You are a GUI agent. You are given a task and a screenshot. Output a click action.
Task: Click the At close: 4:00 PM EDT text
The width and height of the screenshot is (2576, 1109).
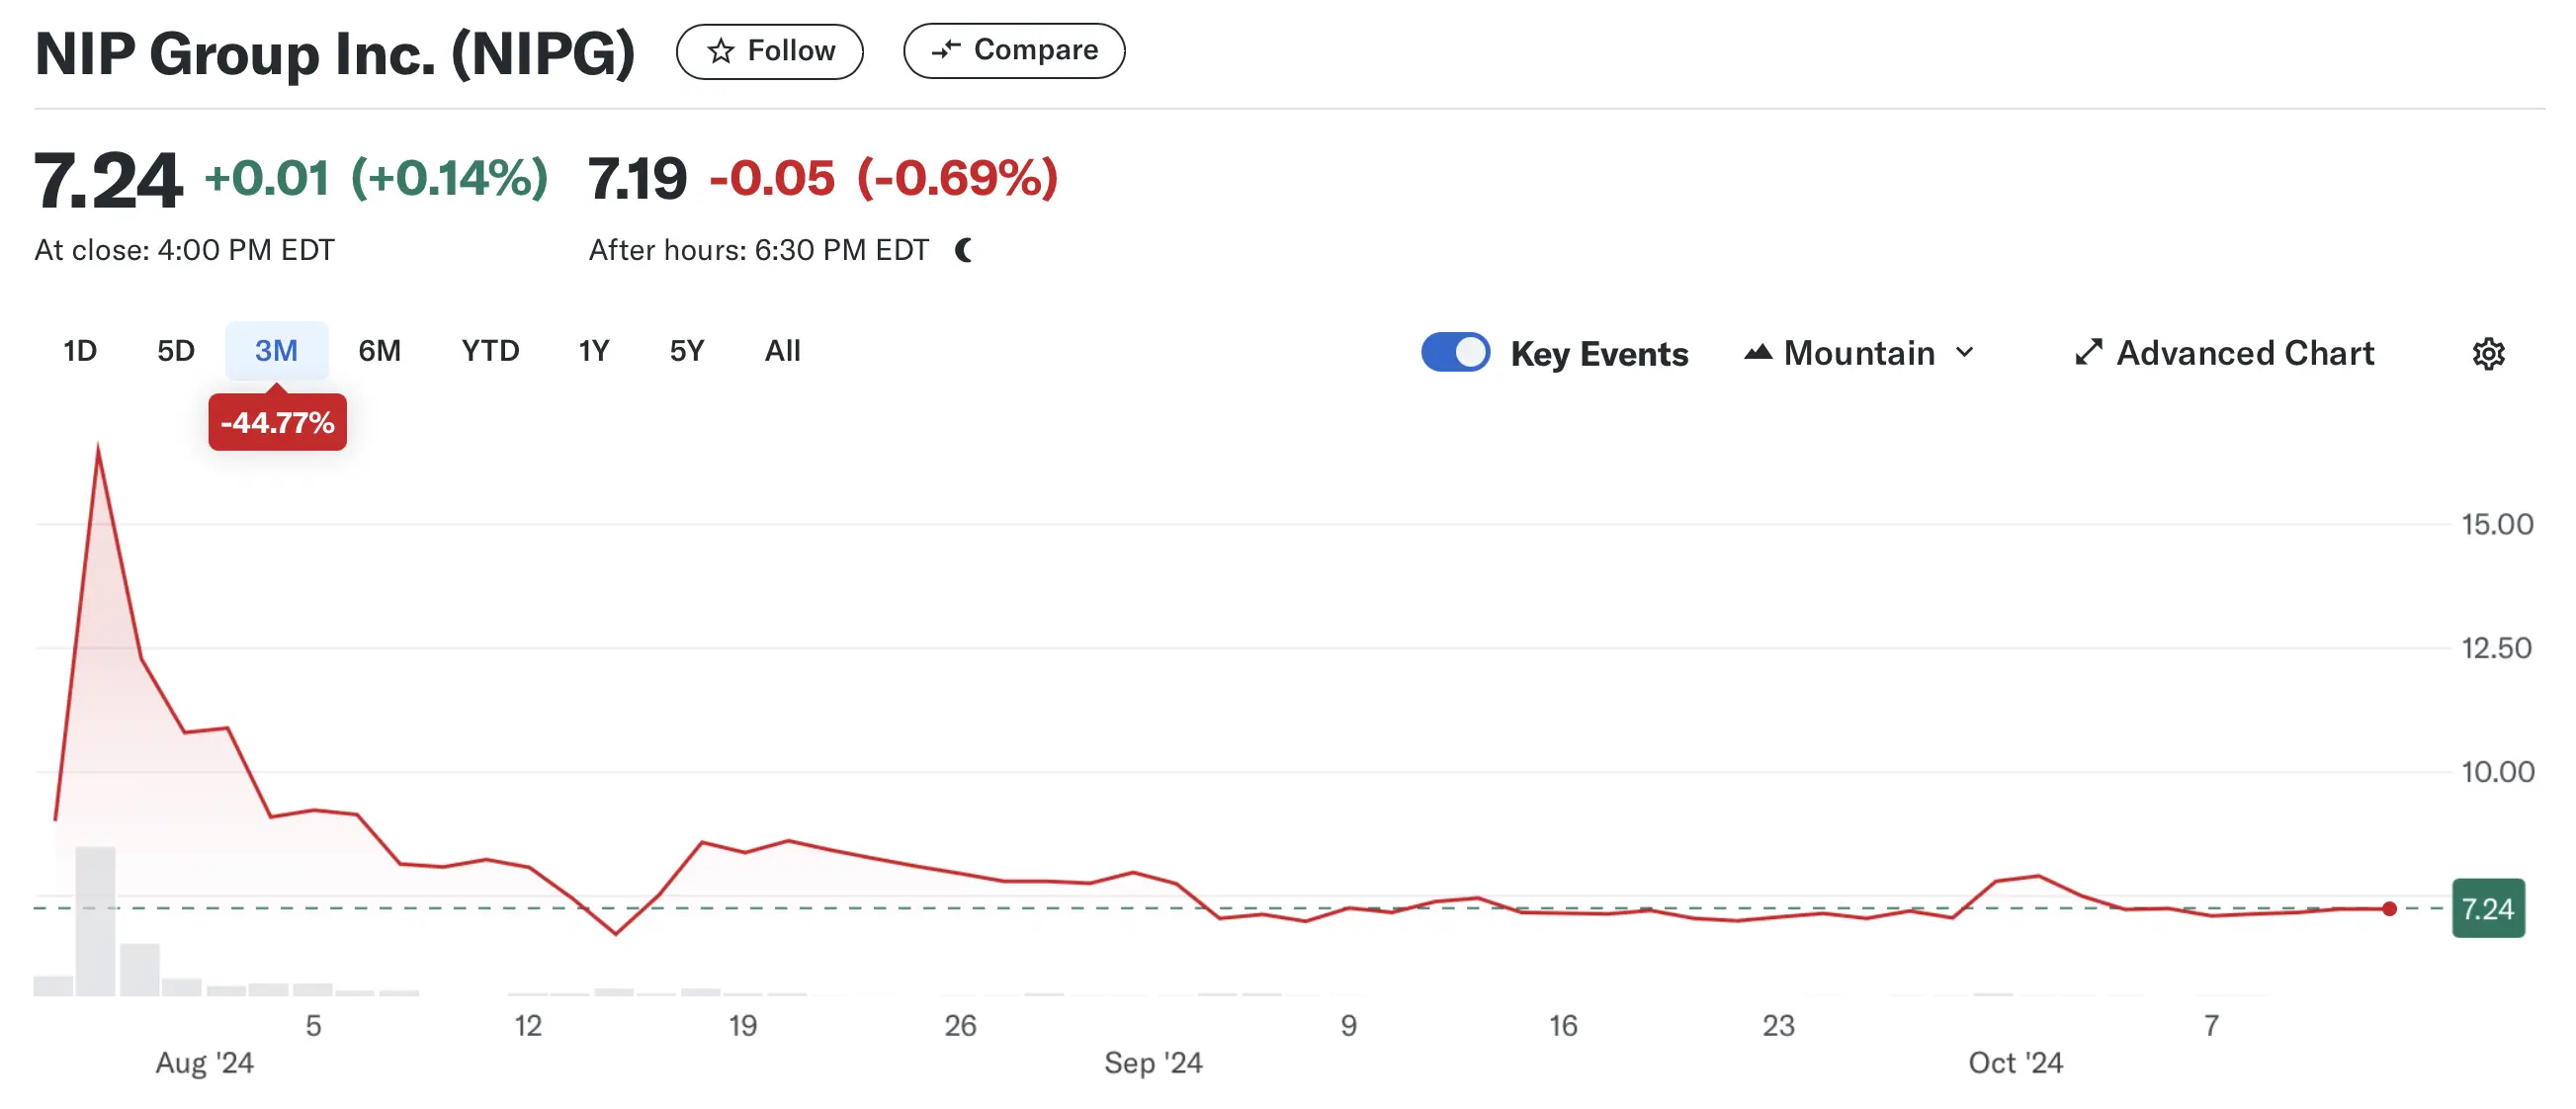[184, 250]
